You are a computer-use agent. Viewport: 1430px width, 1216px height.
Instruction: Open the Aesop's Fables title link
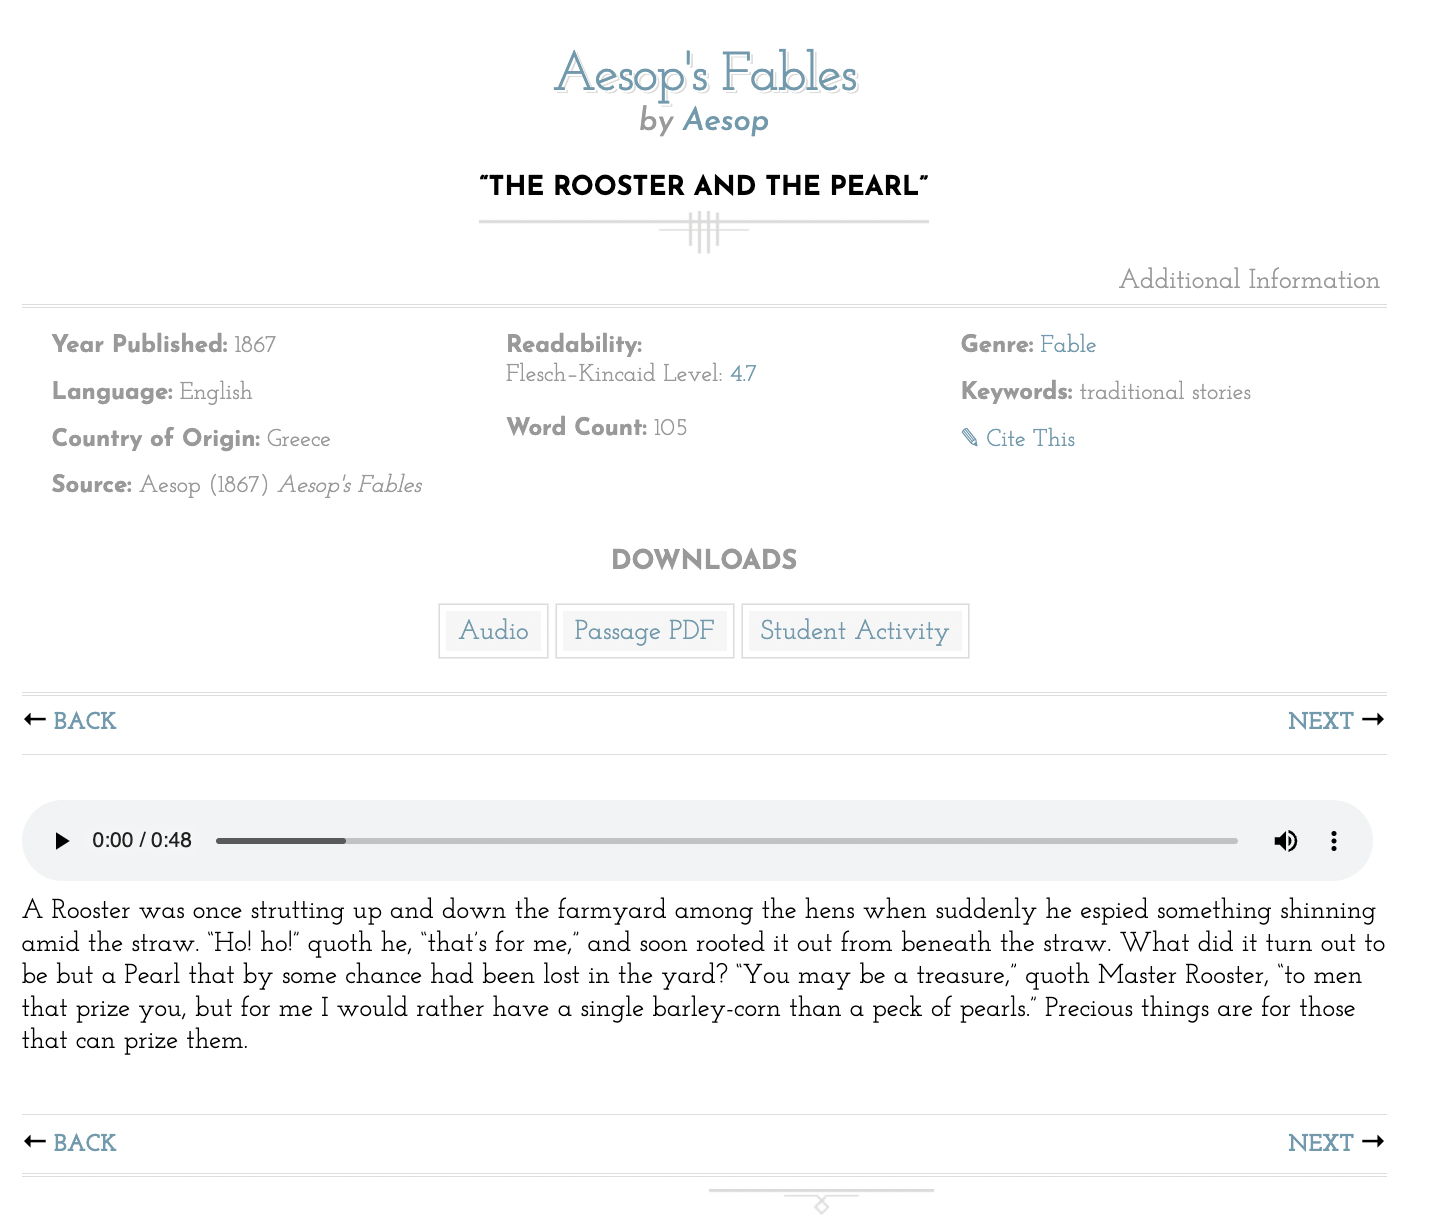pos(706,74)
